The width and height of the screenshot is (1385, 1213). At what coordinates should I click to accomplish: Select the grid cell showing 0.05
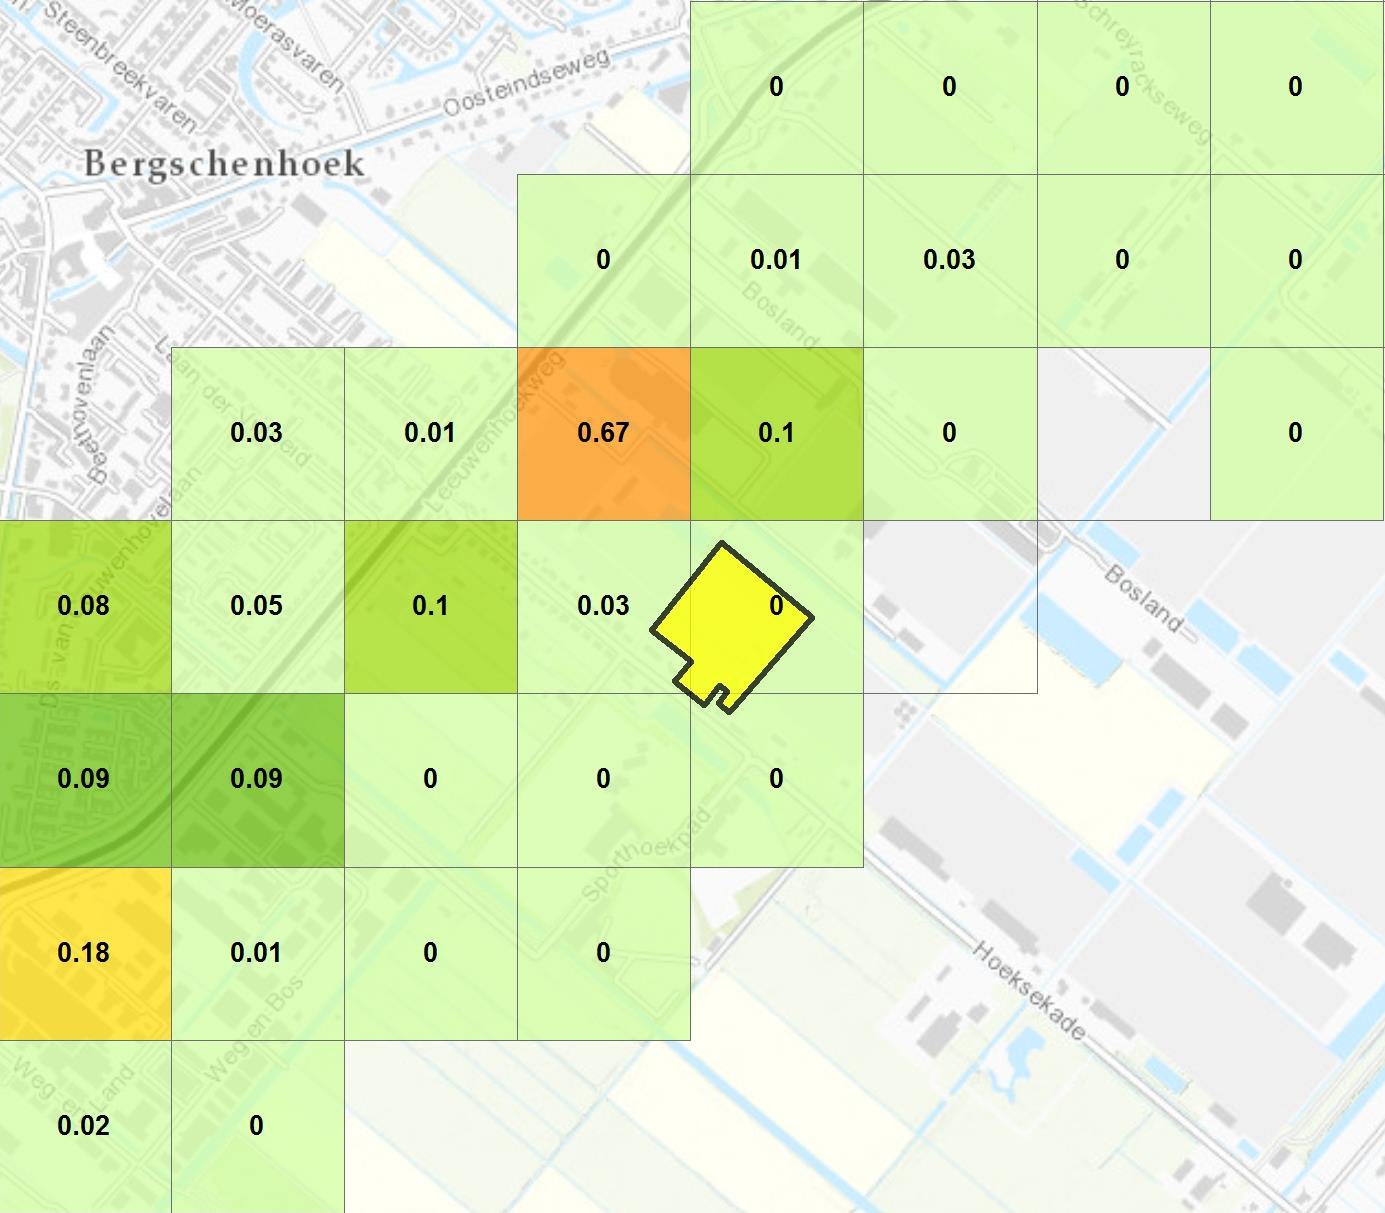point(257,606)
